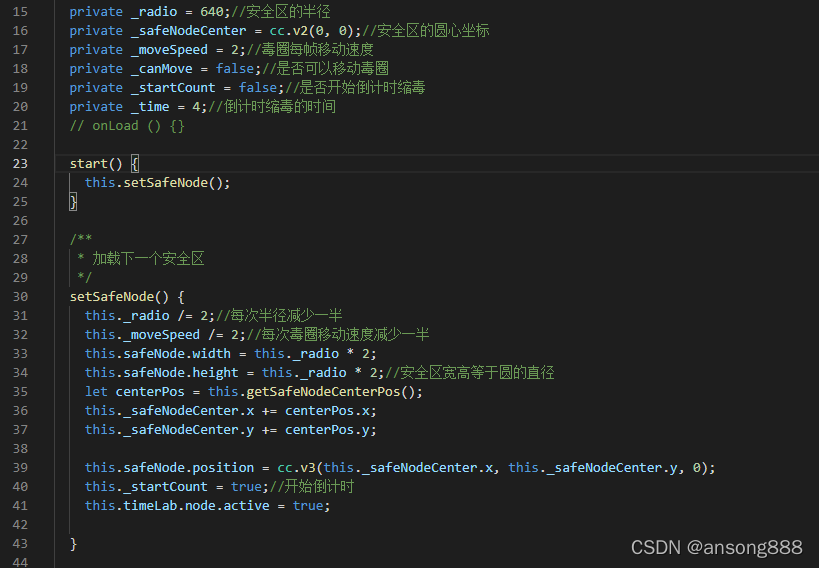
Task: Click the comment '安全区的半径'
Action: [x=288, y=11]
